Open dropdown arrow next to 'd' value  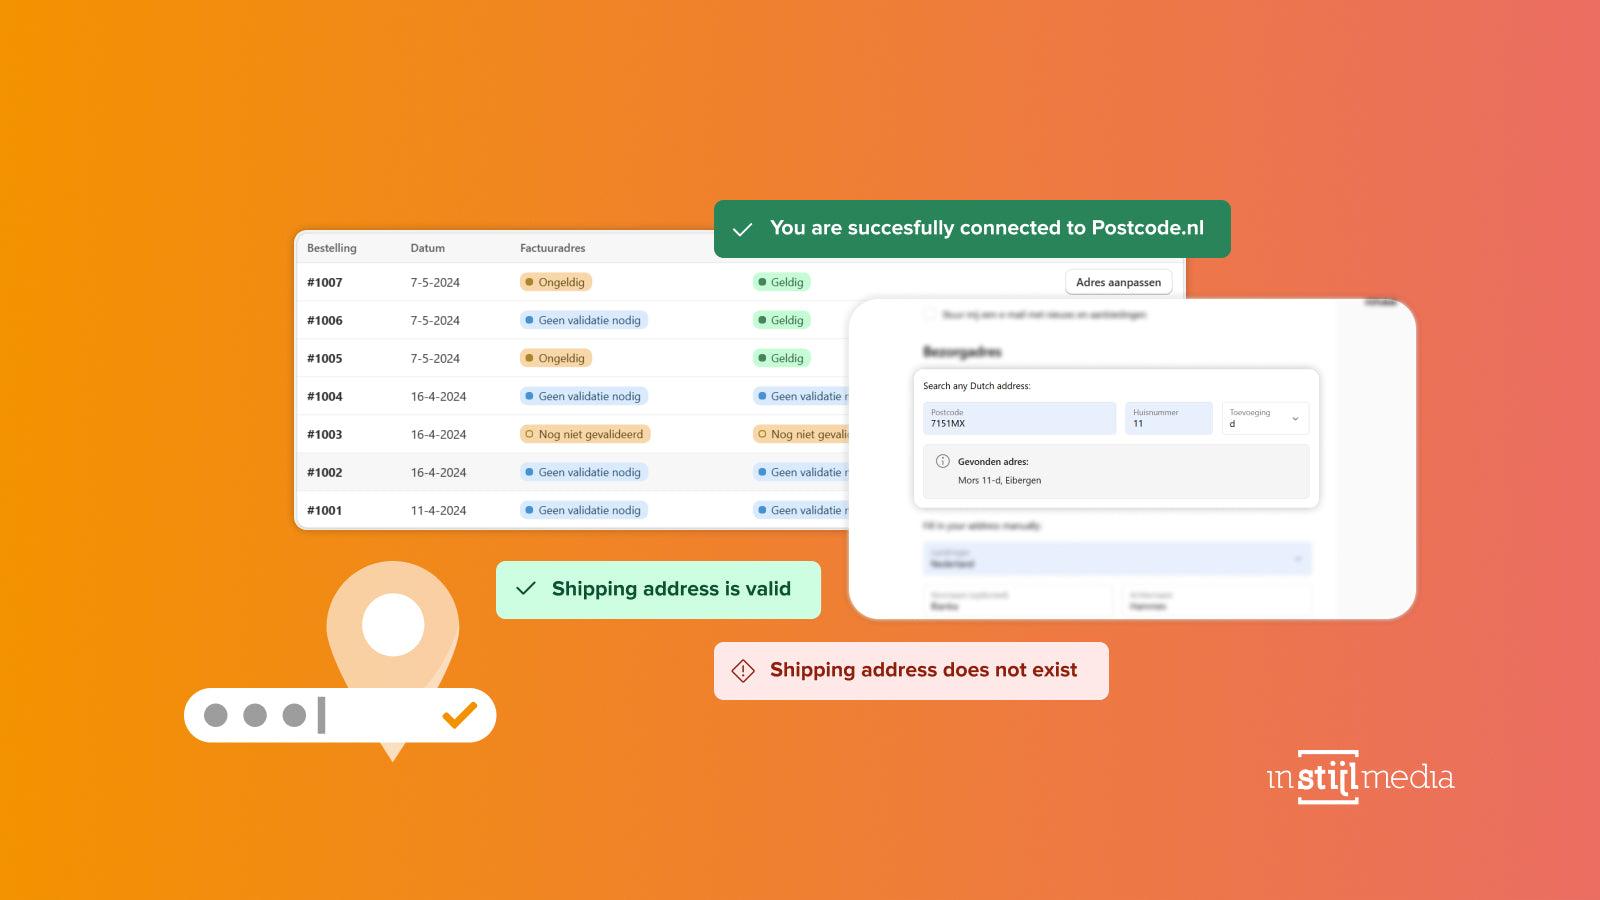pyautogui.click(x=1296, y=418)
